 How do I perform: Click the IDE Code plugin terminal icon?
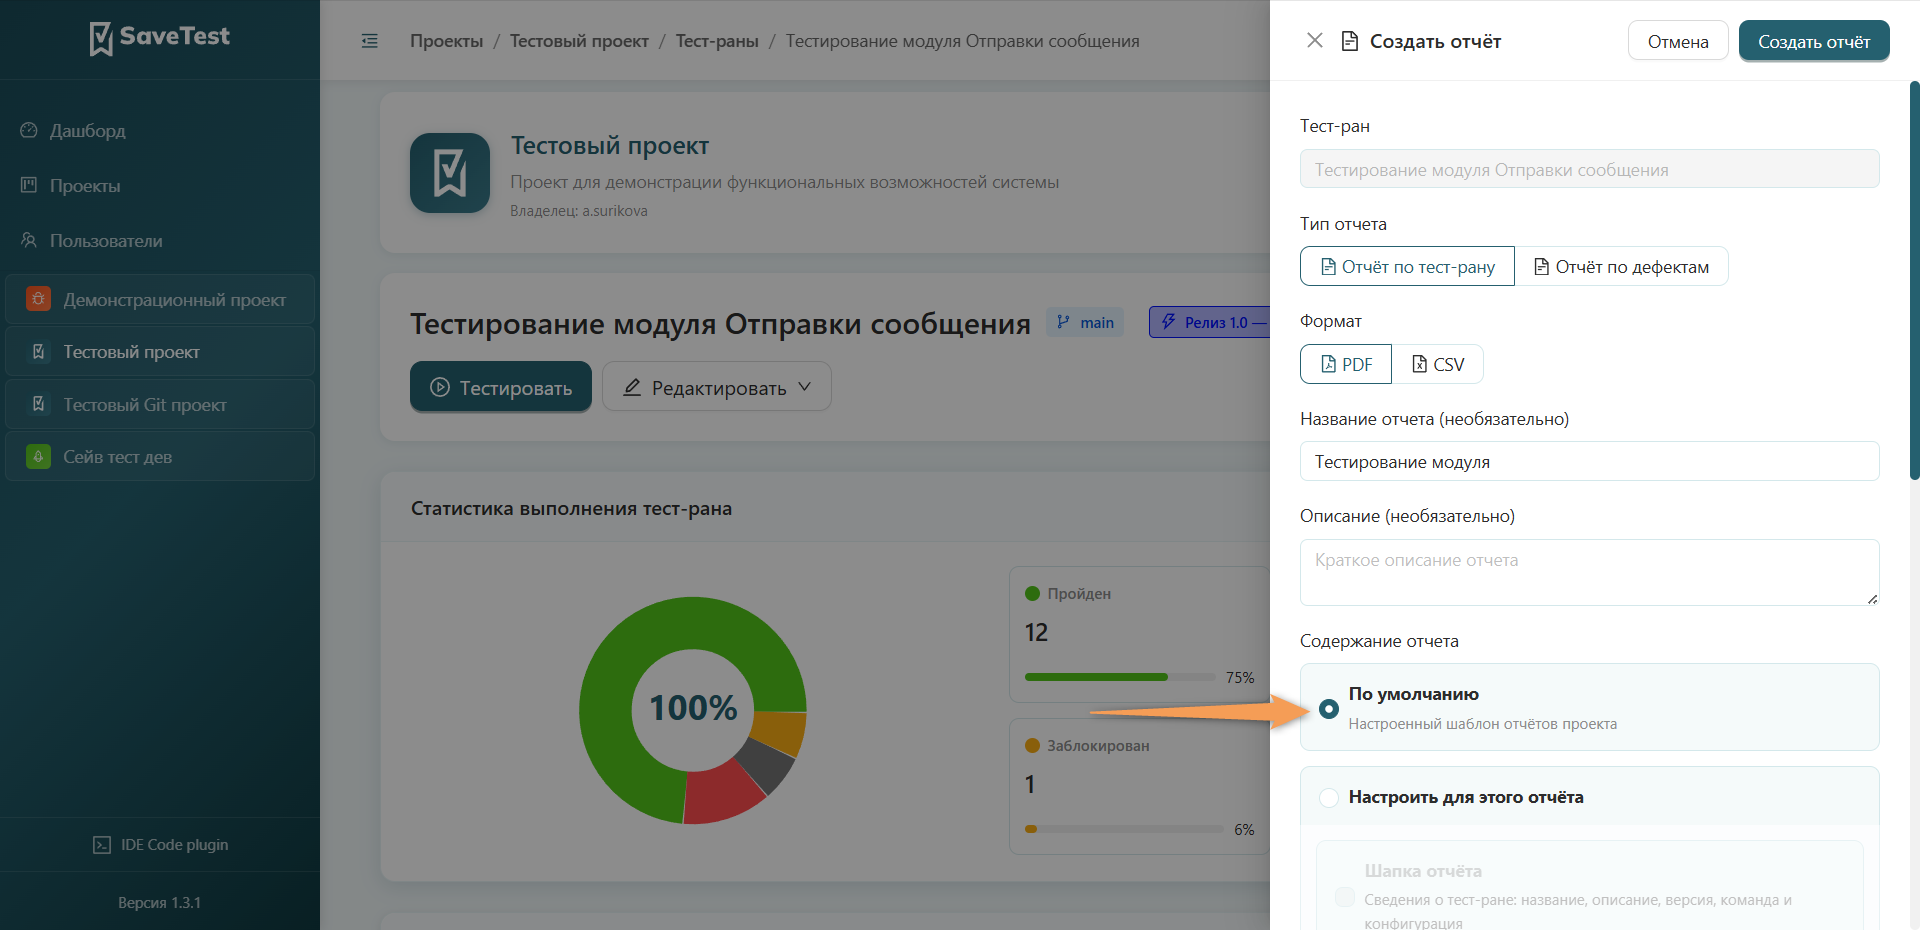coord(102,845)
